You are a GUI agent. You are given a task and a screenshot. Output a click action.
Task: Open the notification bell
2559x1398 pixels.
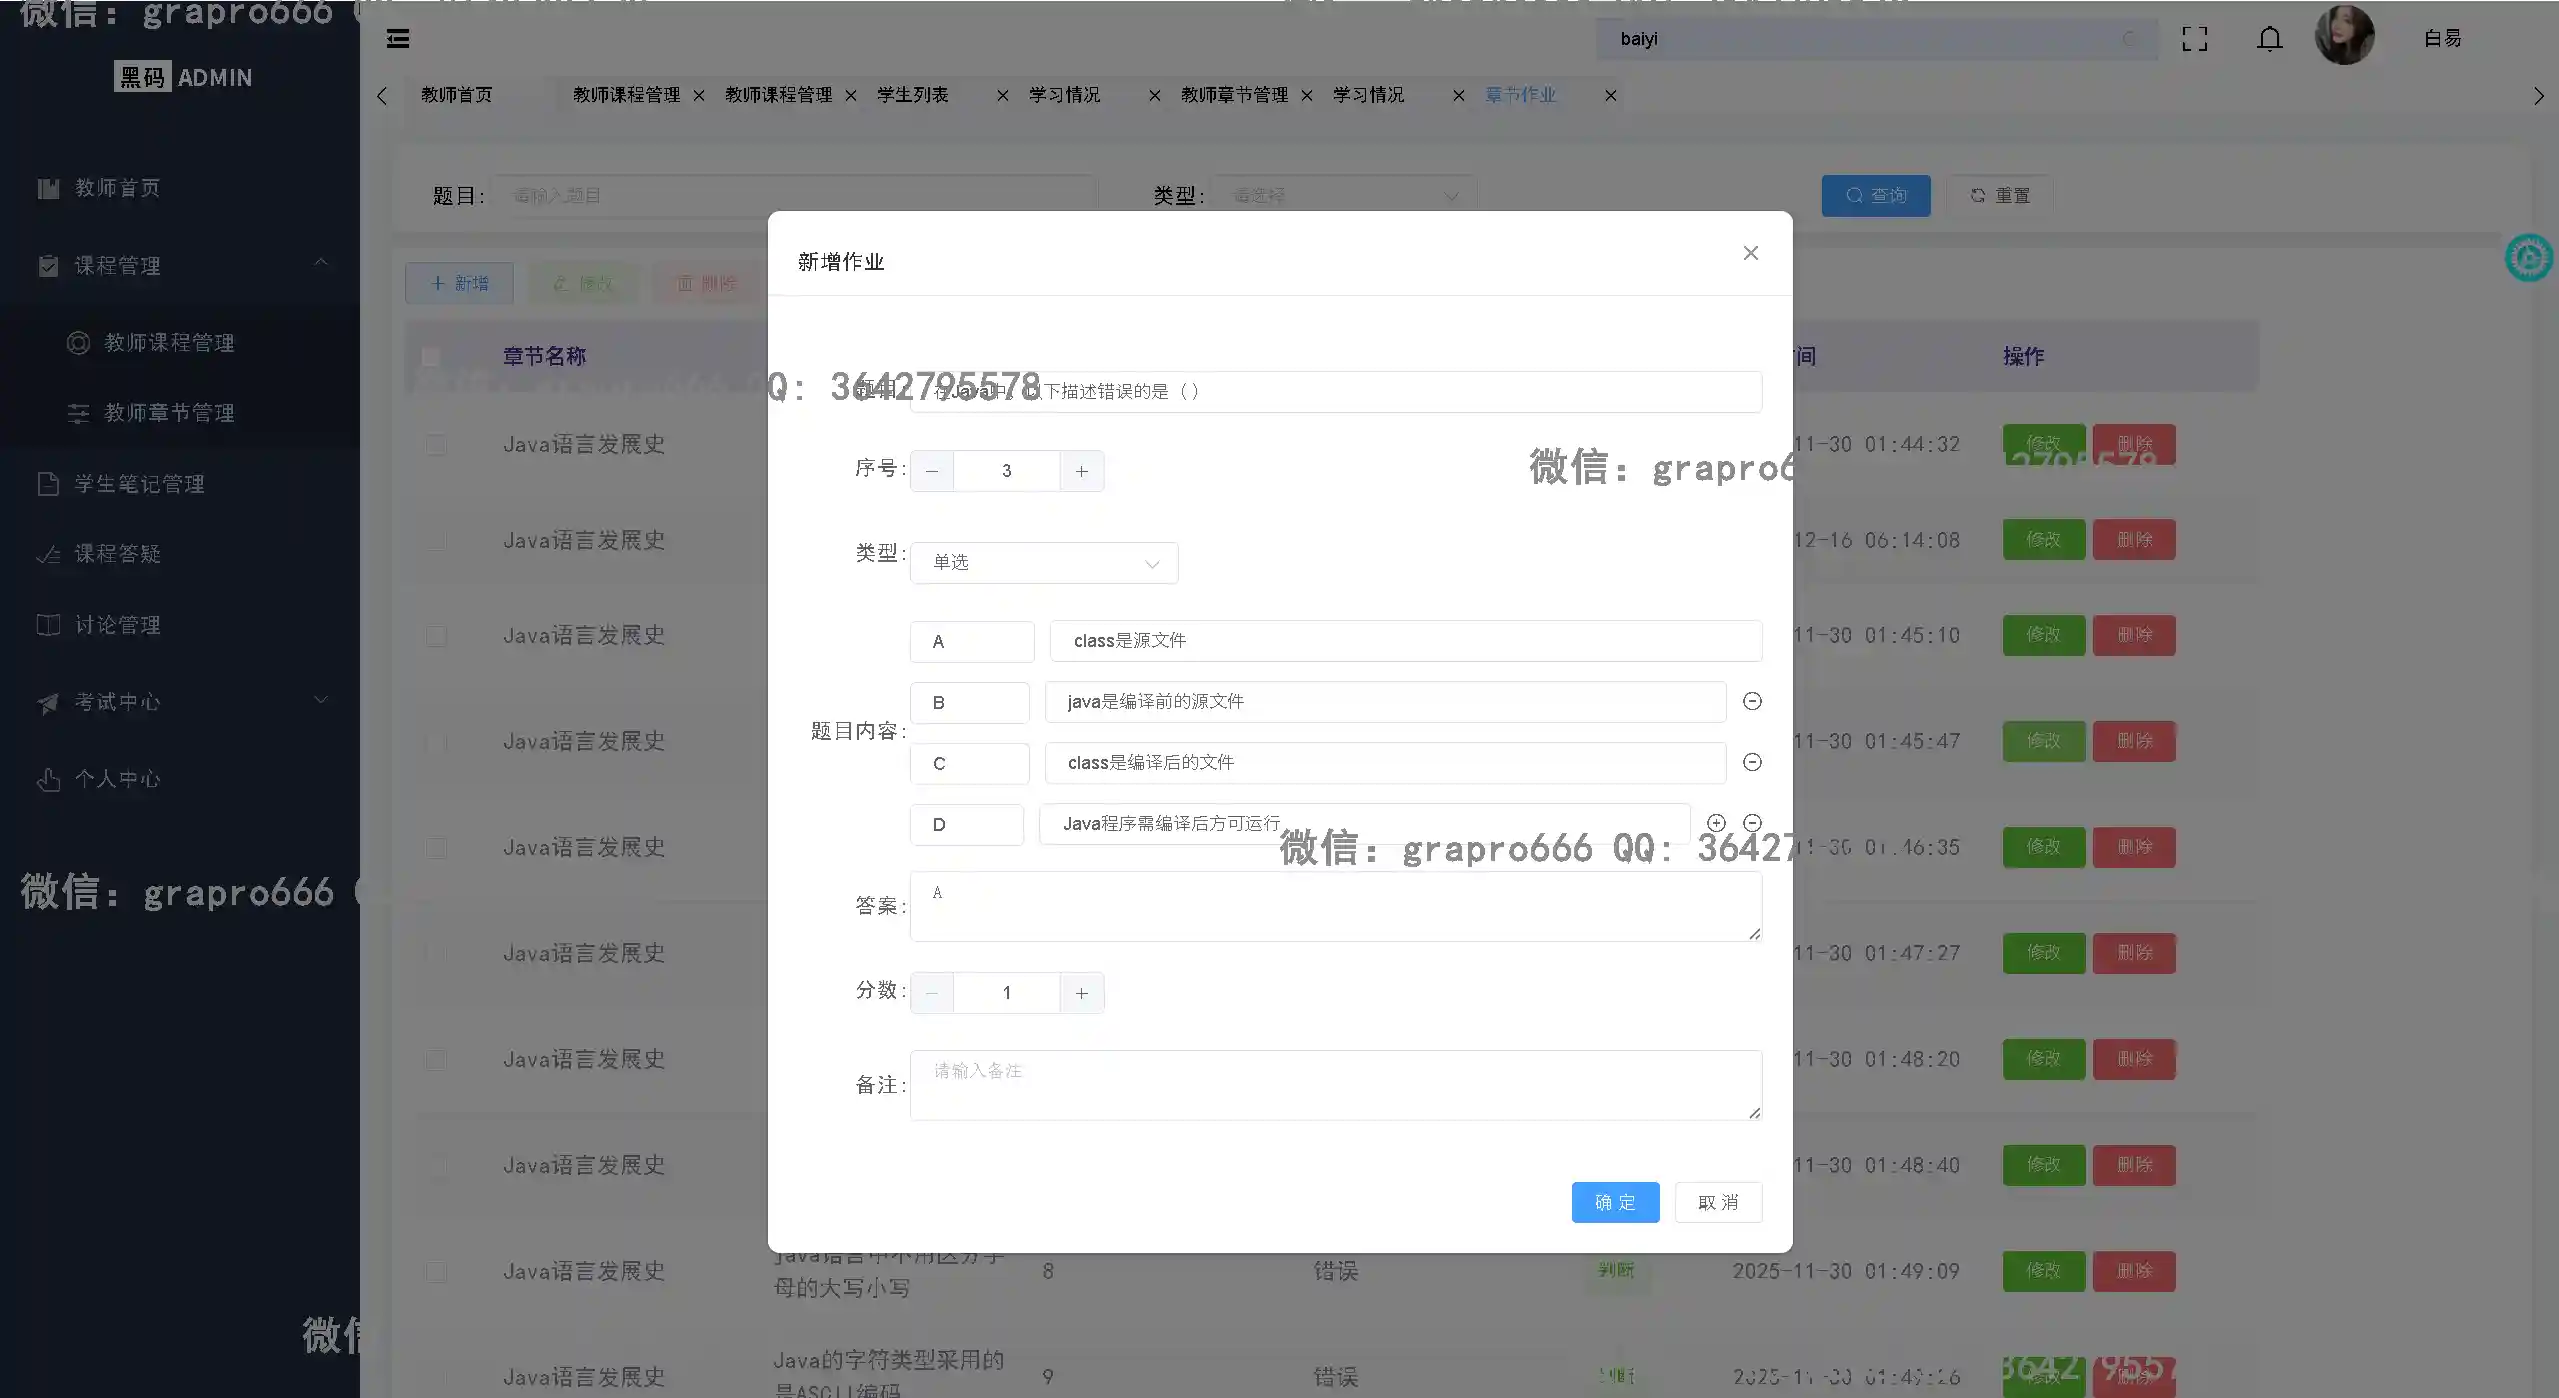coord(2269,39)
